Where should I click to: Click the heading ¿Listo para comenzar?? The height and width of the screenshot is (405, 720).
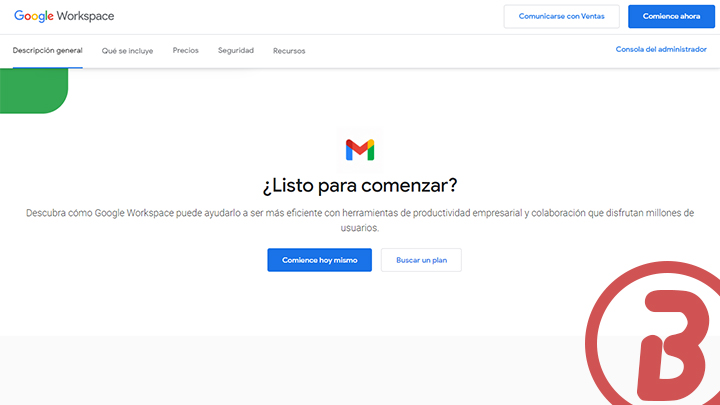click(360, 186)
